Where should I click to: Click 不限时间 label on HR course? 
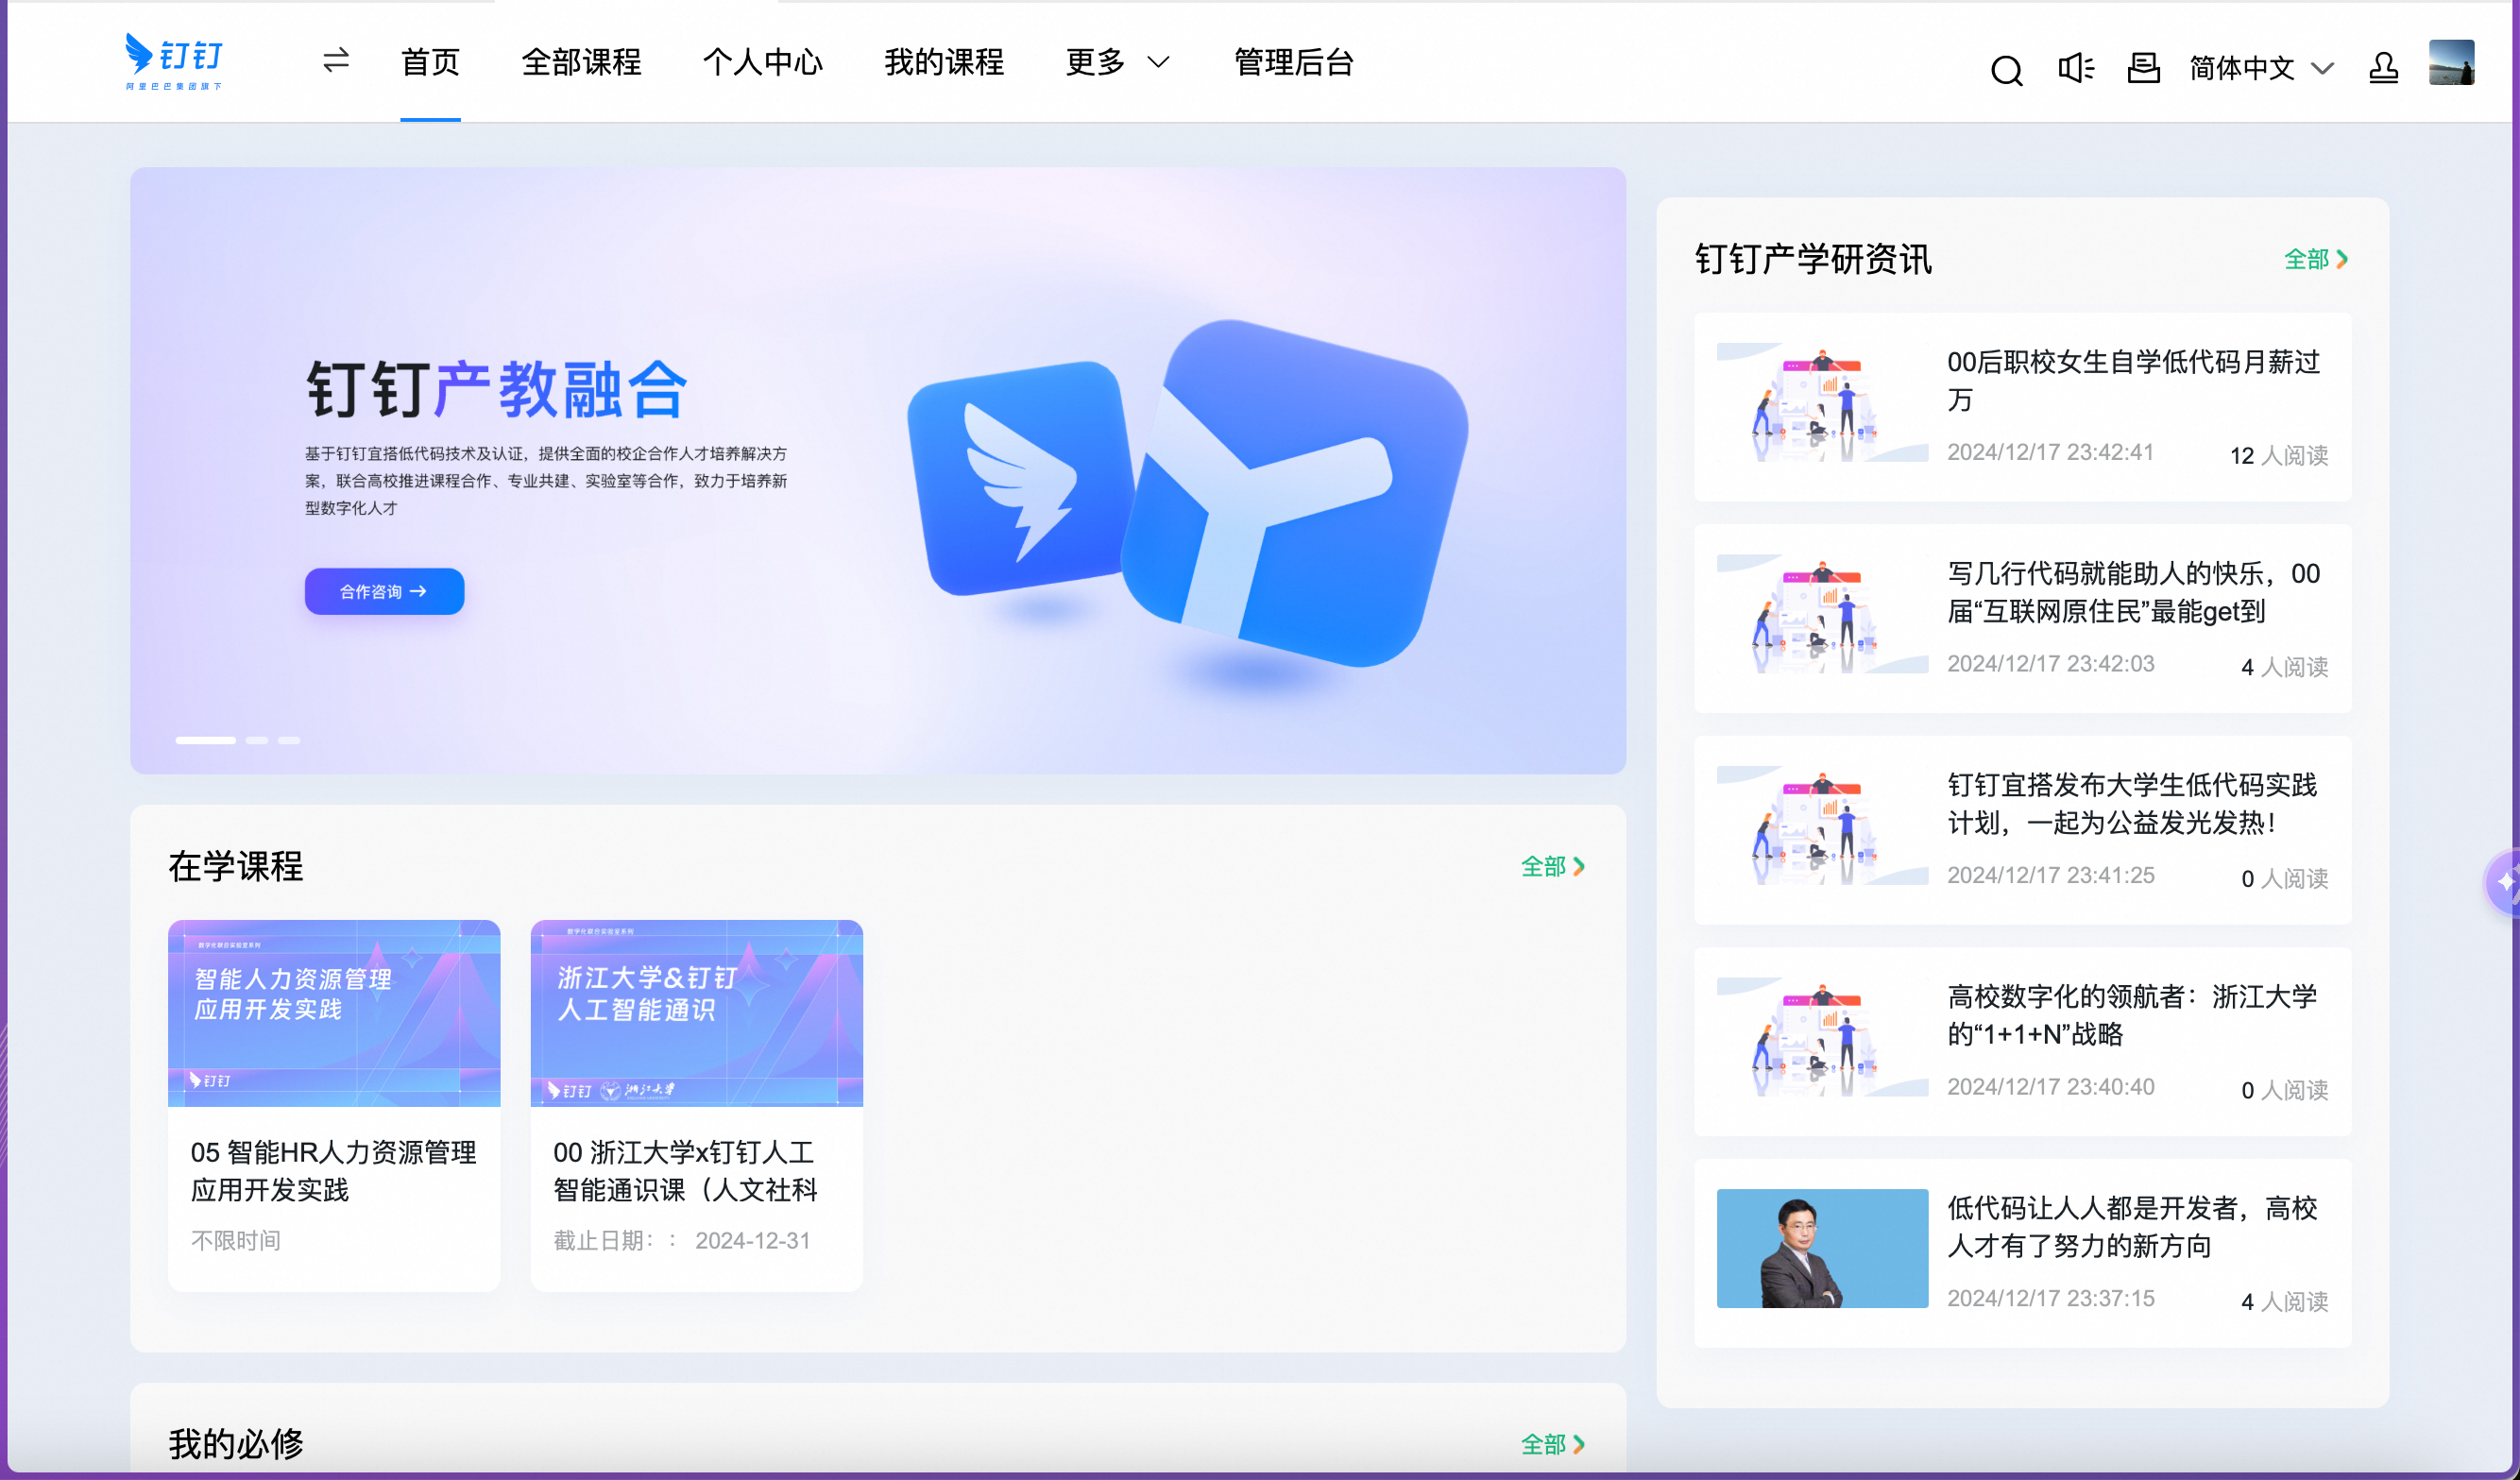(235, 1240)
